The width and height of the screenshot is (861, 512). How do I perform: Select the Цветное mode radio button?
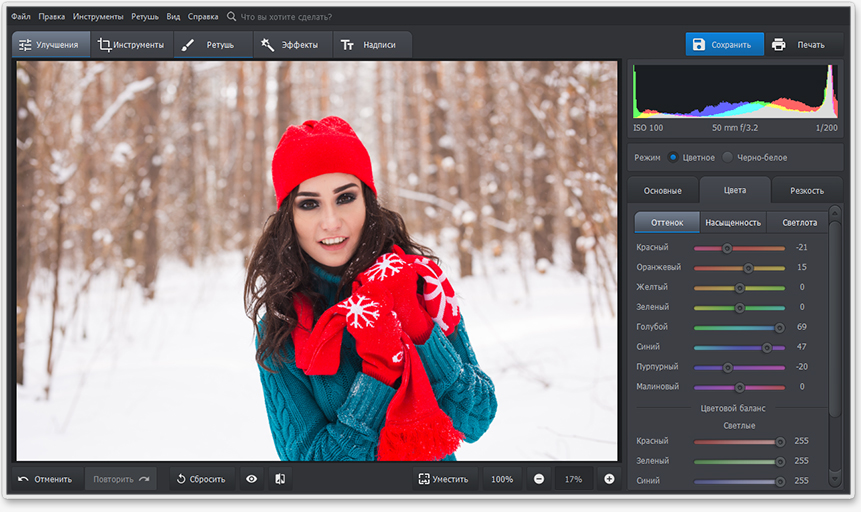point(673,157)
